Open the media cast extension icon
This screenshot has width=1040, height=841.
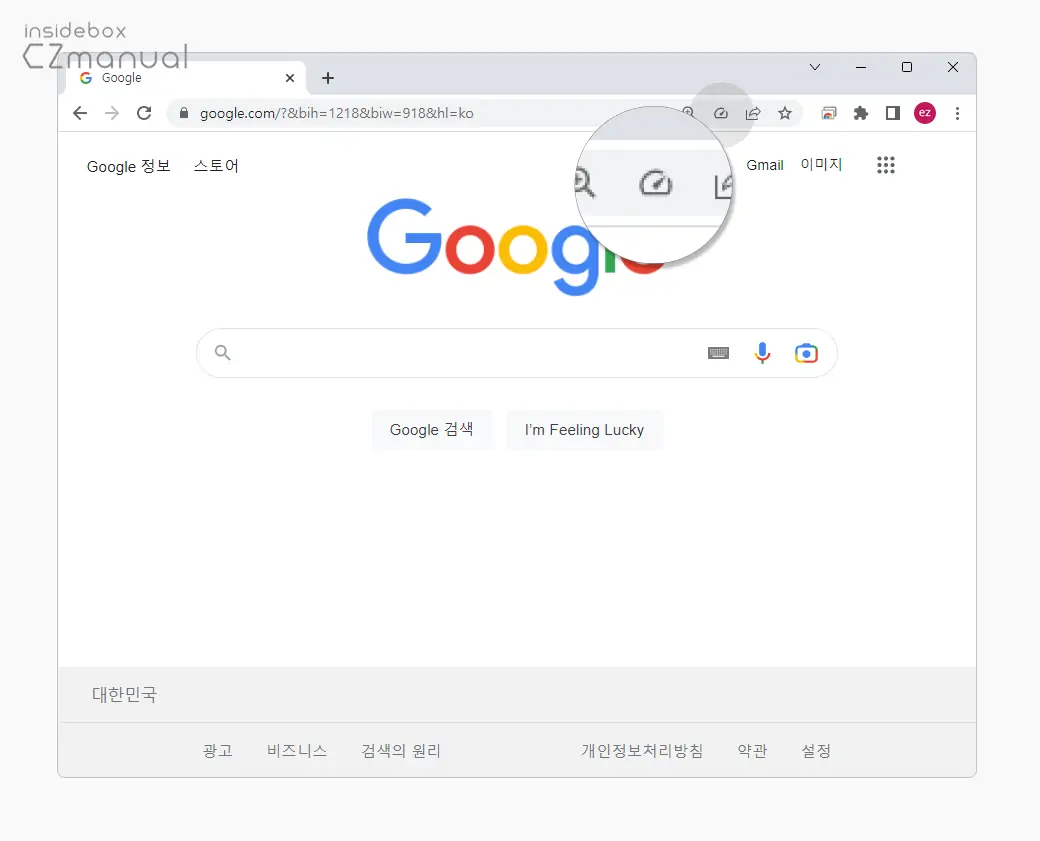(829, 113)
